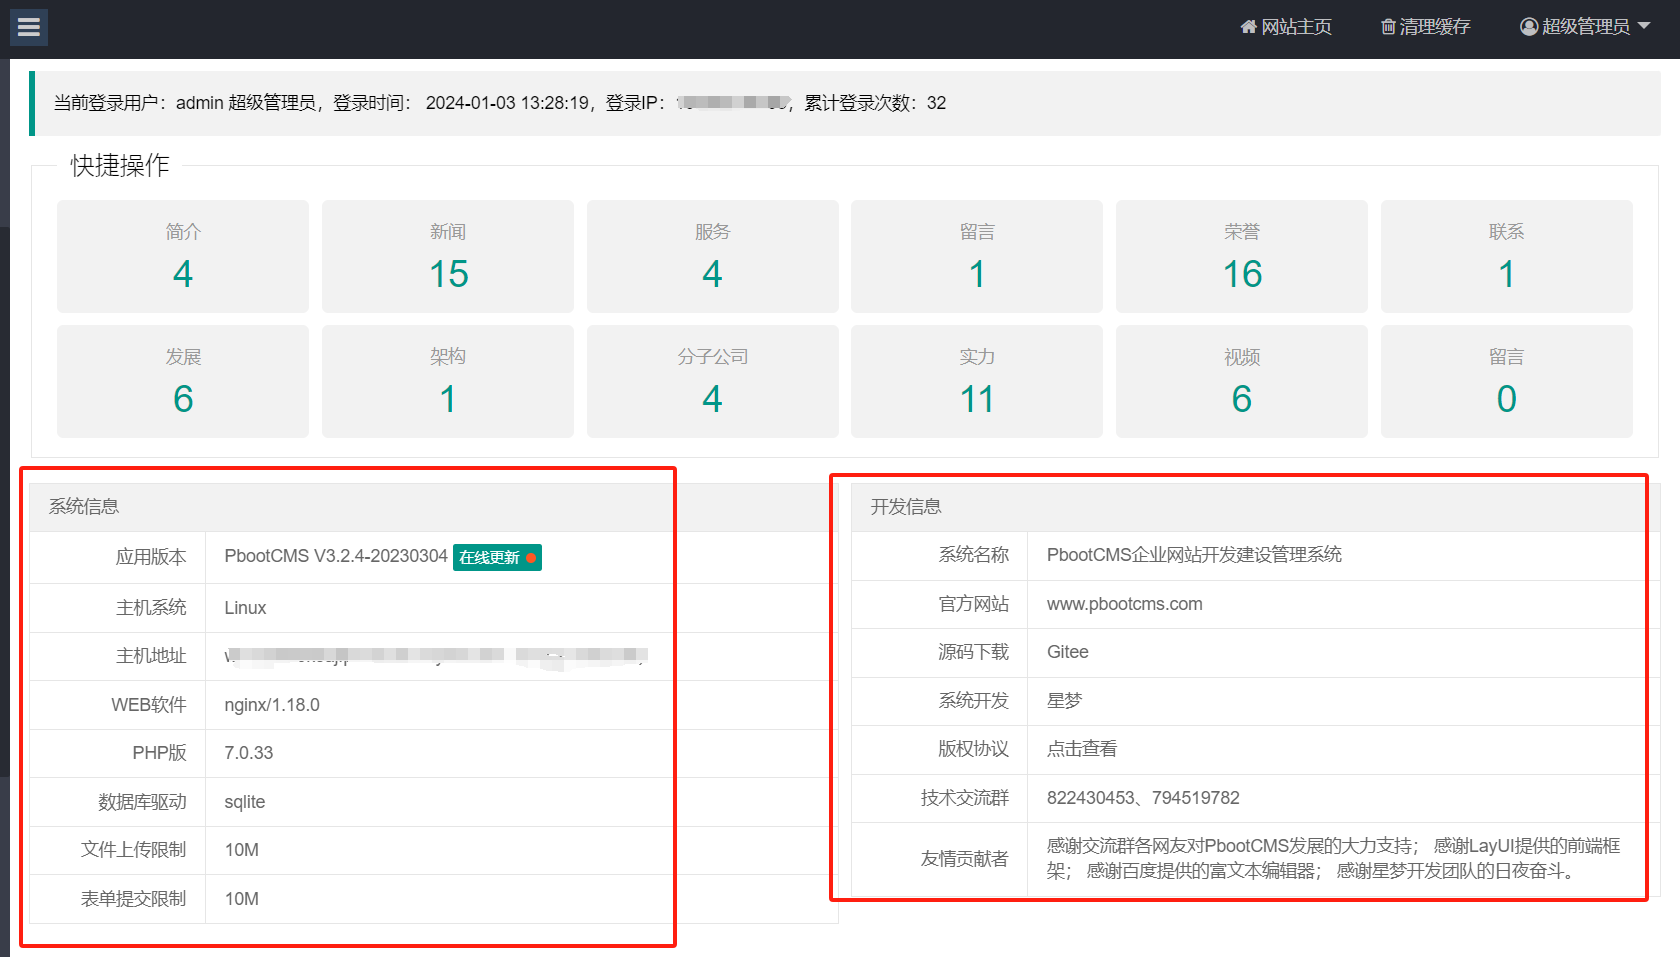The width and height of the screenshot is (1680, 957).
Task: Open the 网站主页 home link
Action: pos(1286,27)
